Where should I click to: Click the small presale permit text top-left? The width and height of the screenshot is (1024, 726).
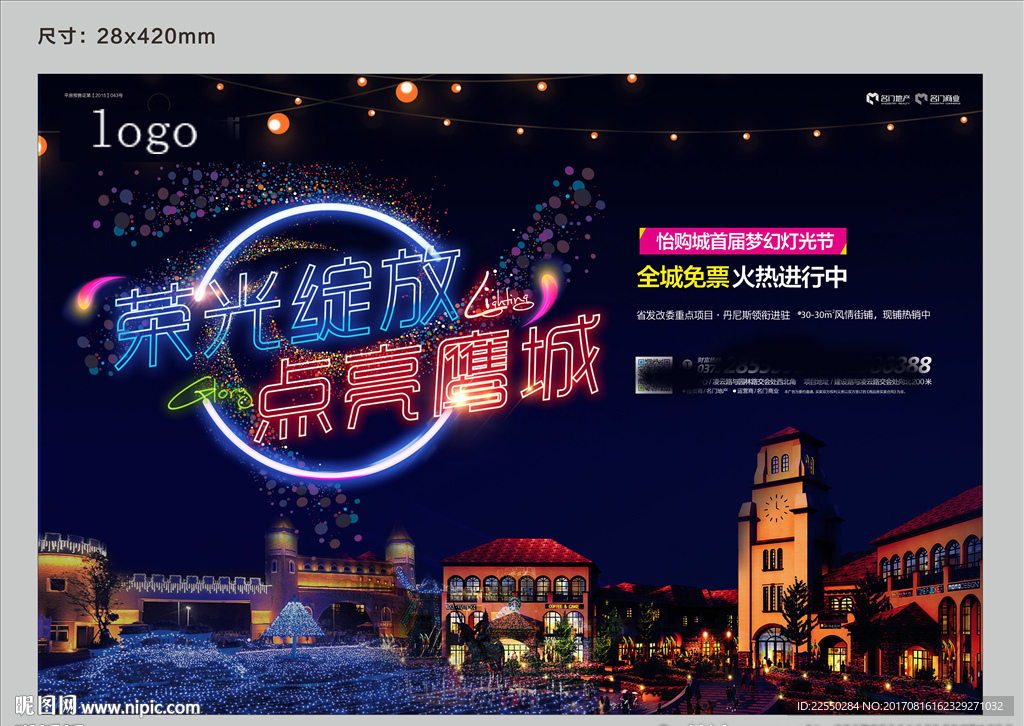[x=93, y=95]
